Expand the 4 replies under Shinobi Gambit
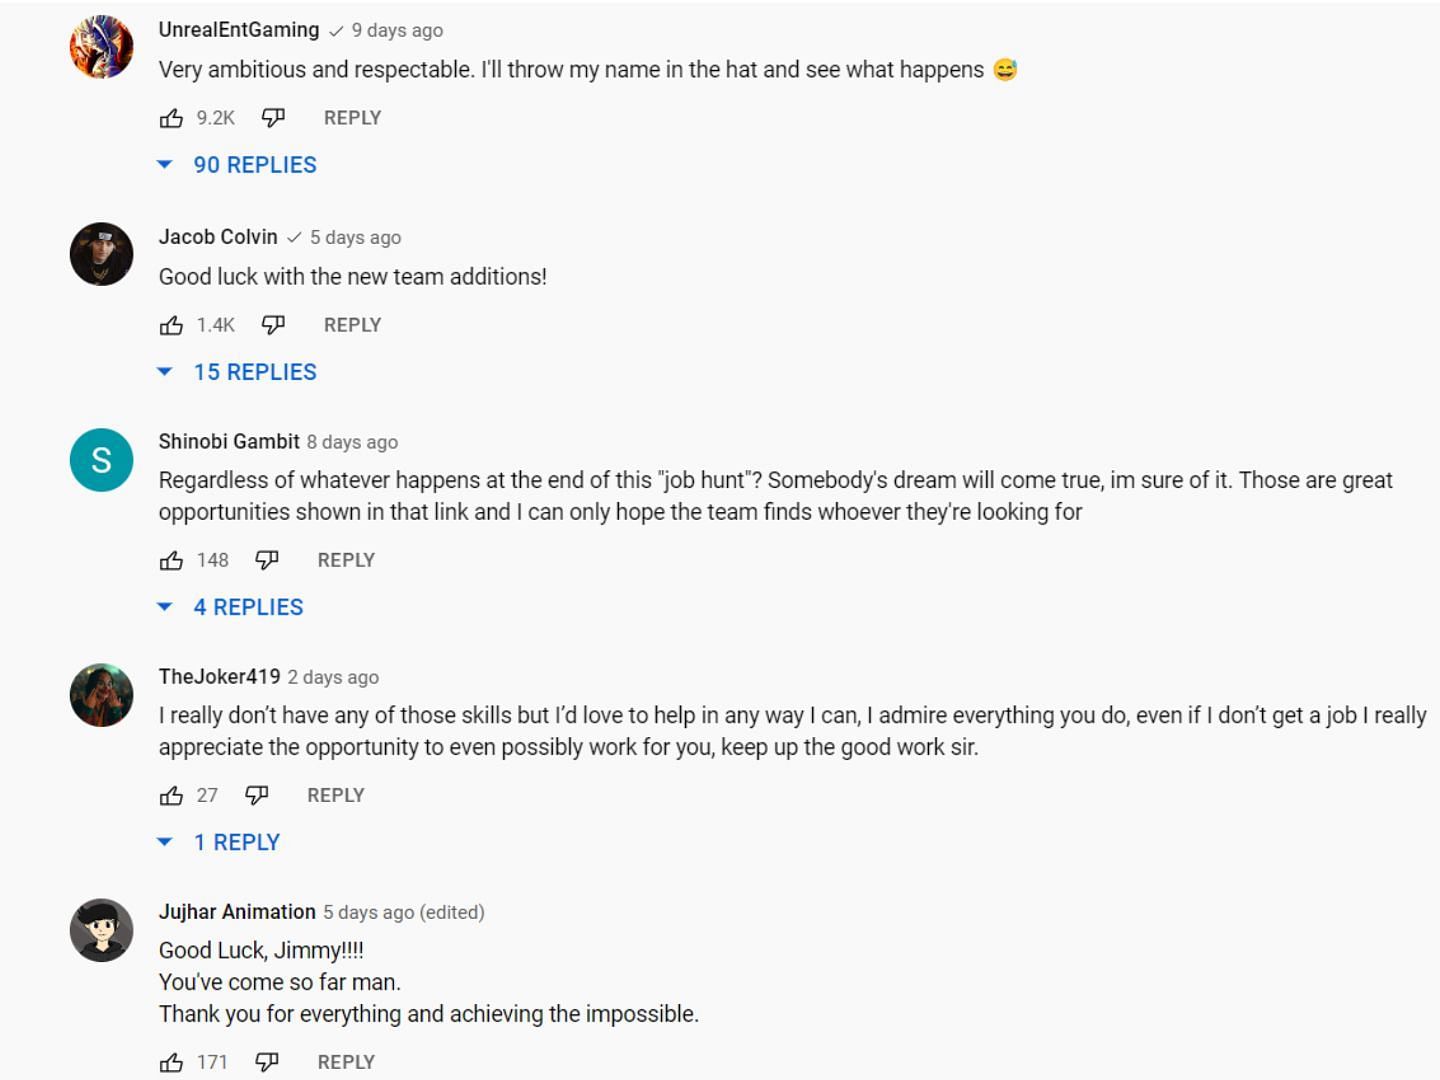1440x1080 pixels. click(x=248, y=606)
